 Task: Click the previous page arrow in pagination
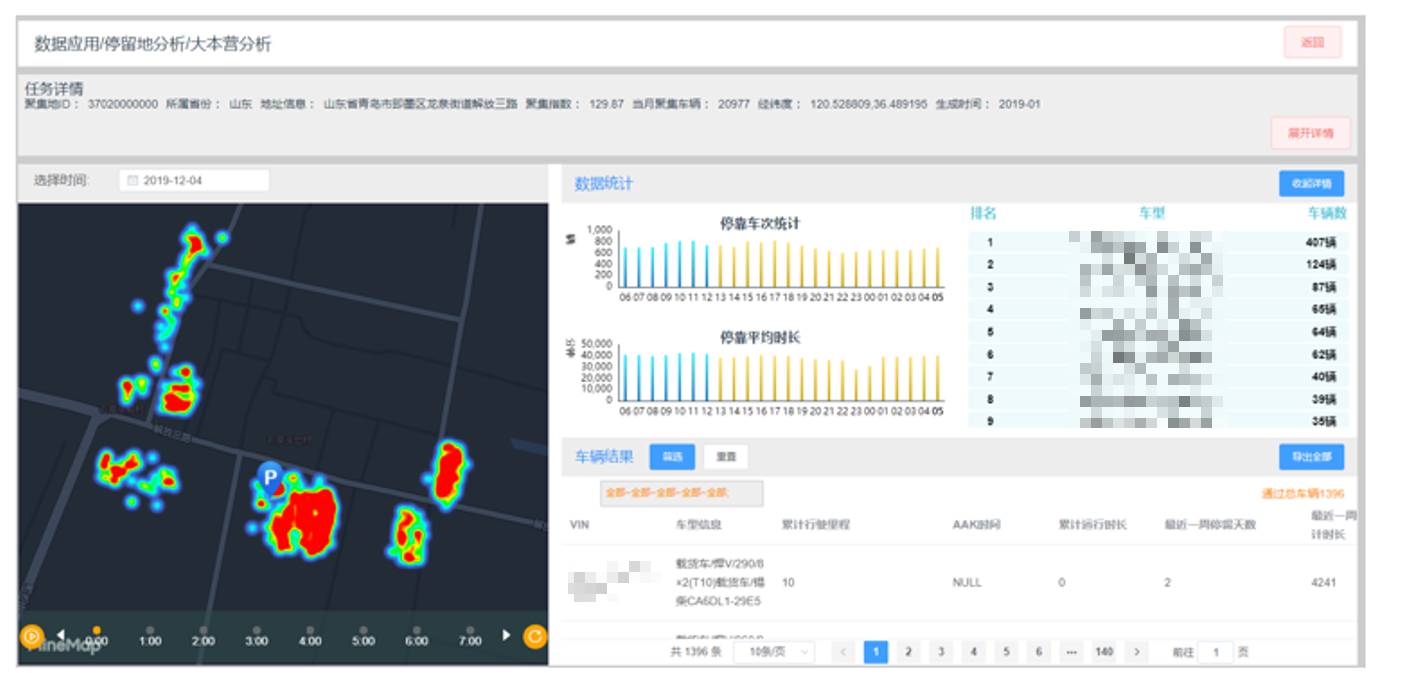coord(843,652)
